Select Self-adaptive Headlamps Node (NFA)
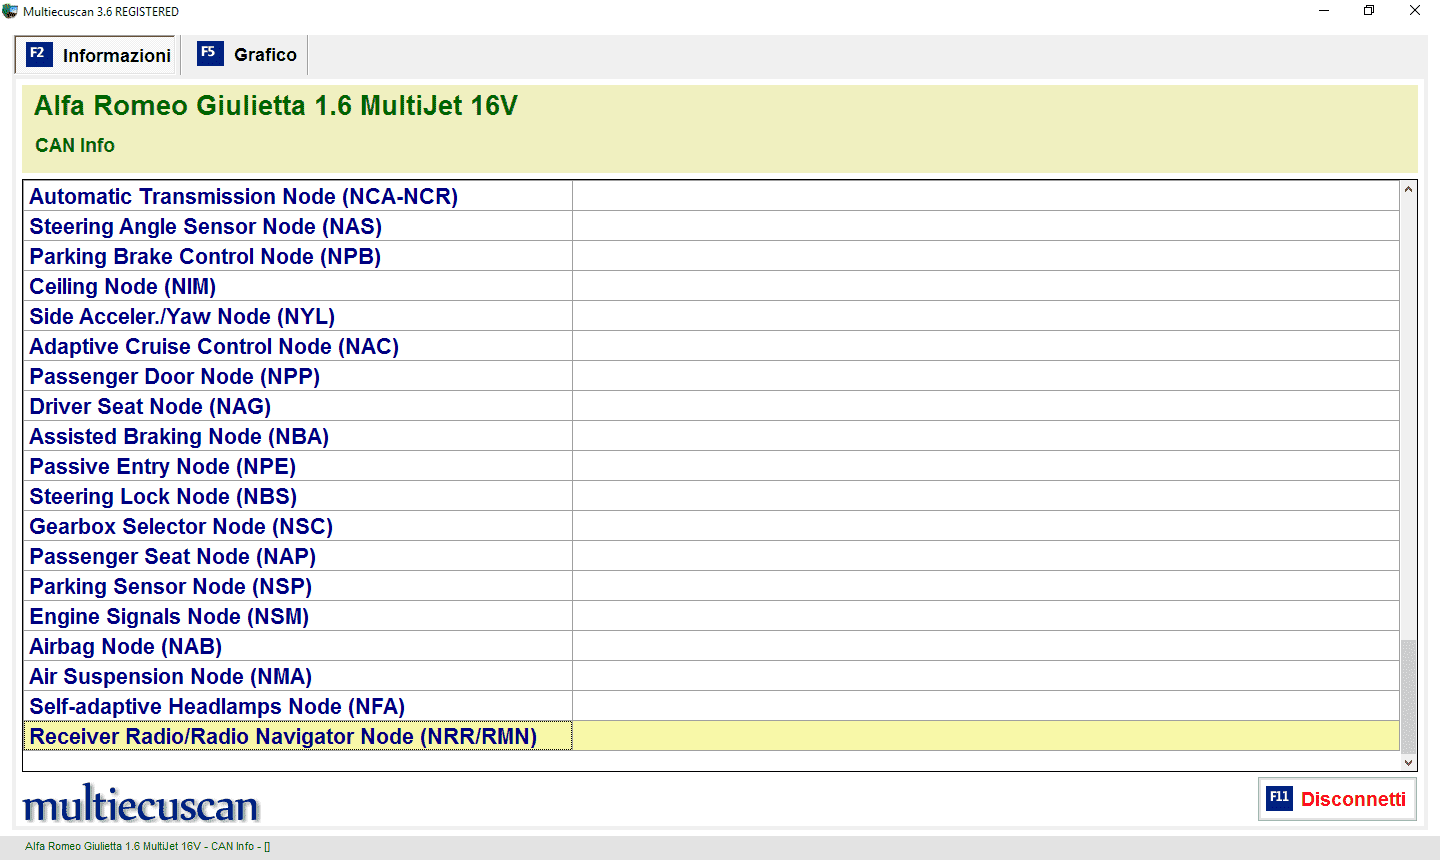 (x=711, y=706)
